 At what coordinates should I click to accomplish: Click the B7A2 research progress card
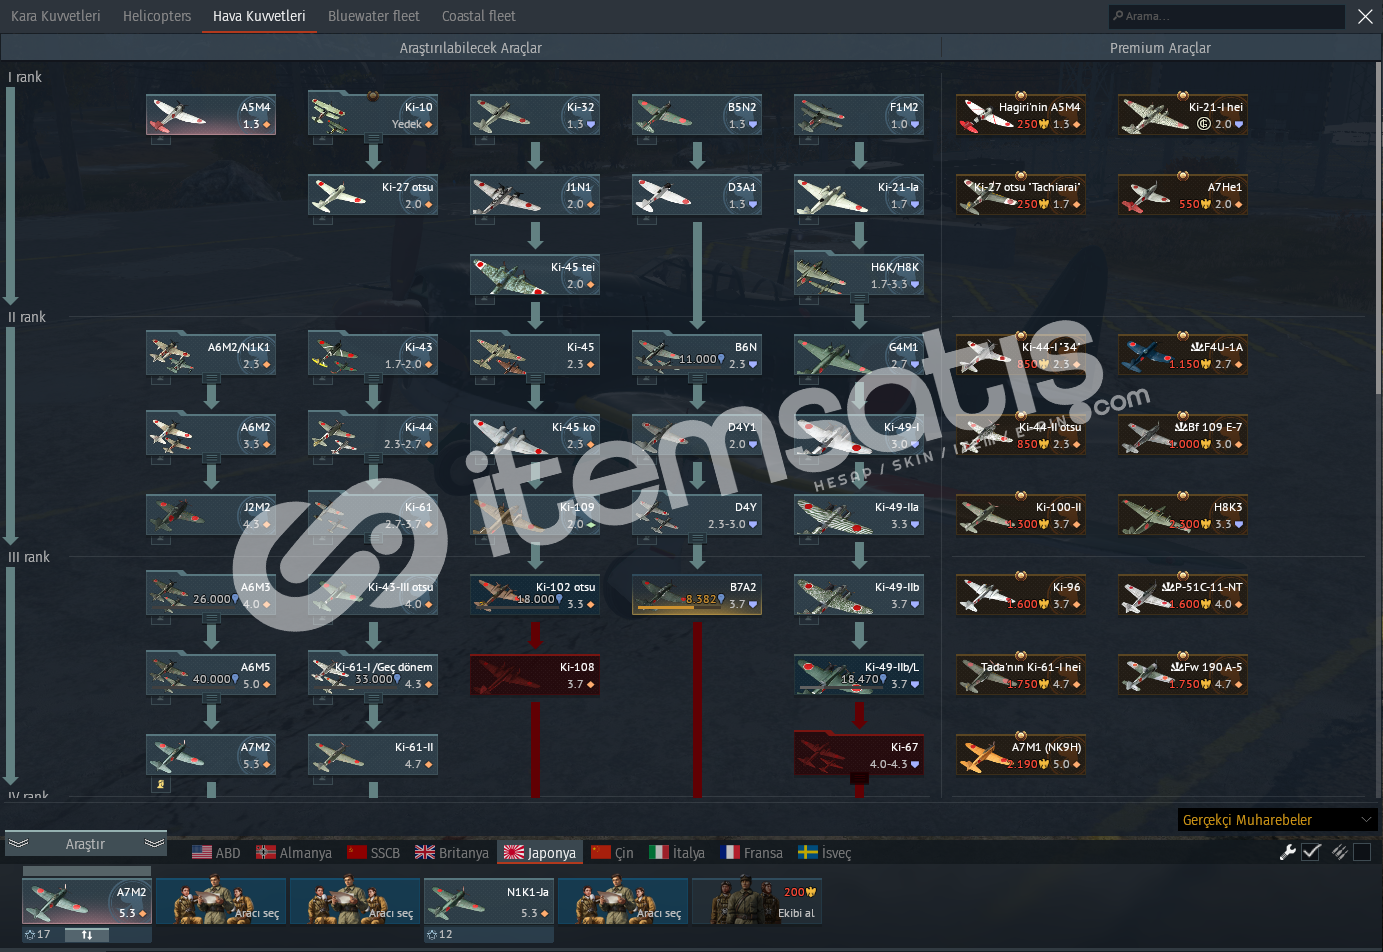tap(697, 595)
